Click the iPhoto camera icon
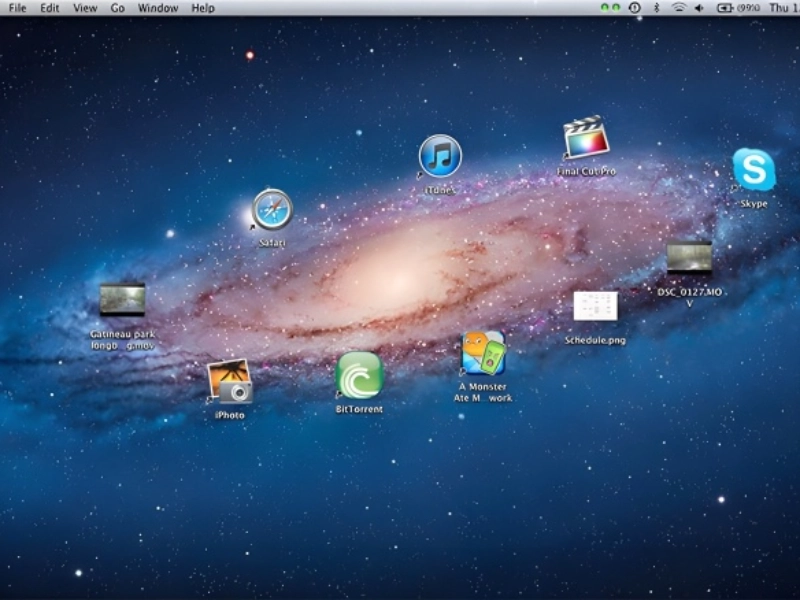Image resolution: width=800 pixels, height=600 pixels. (x=229, y=381)
